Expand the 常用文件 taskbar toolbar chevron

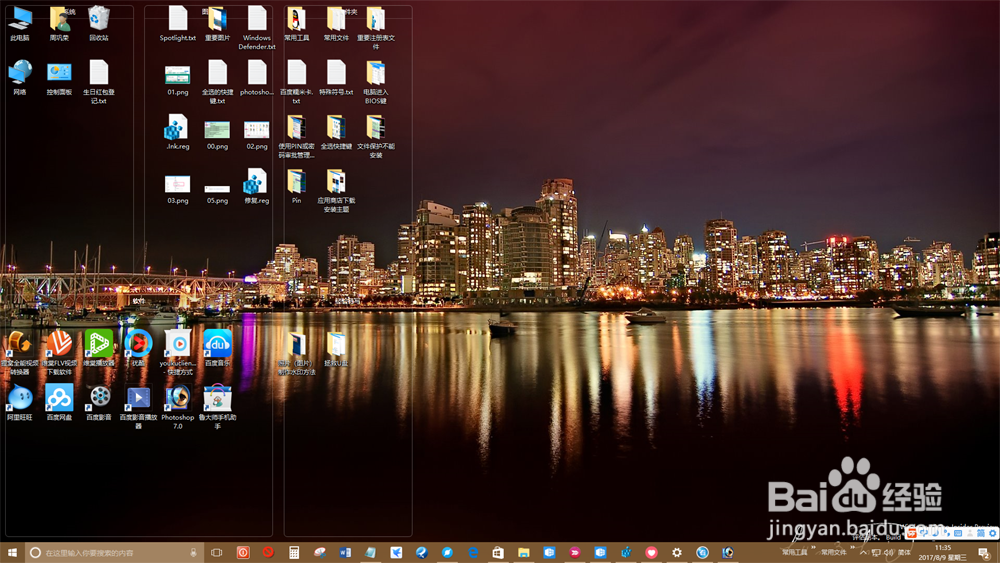[853, 549]
